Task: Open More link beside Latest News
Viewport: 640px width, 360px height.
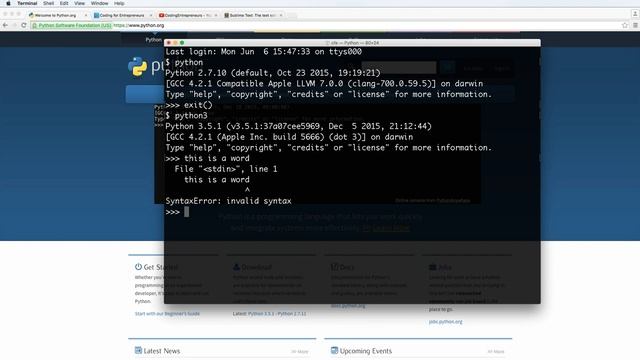Action: pos(300,351)
